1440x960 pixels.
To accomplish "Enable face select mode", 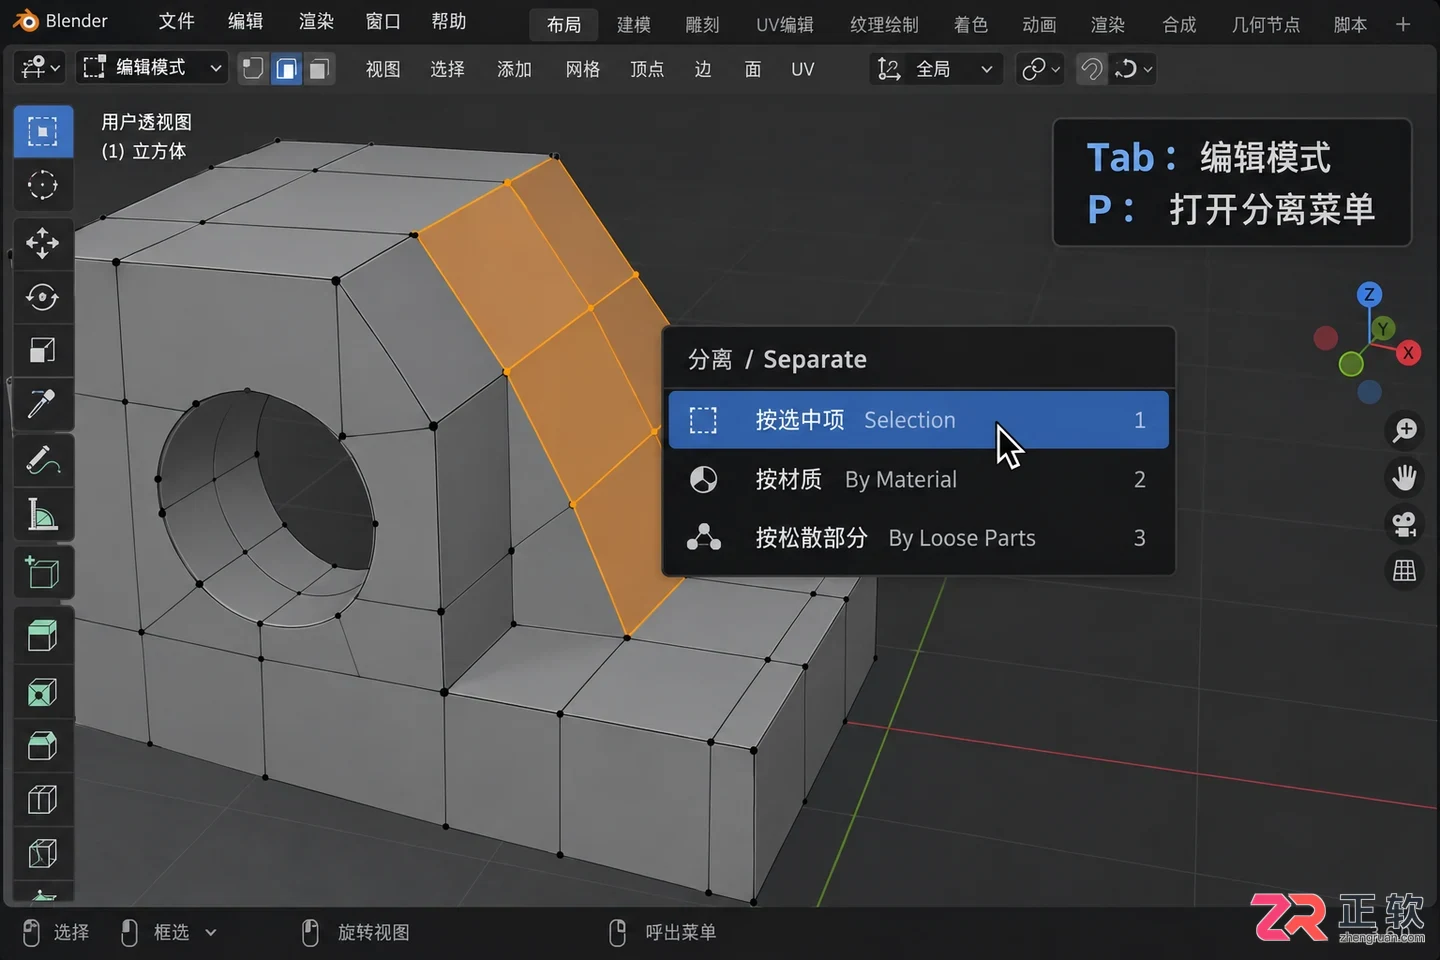I will click(318, 69).
